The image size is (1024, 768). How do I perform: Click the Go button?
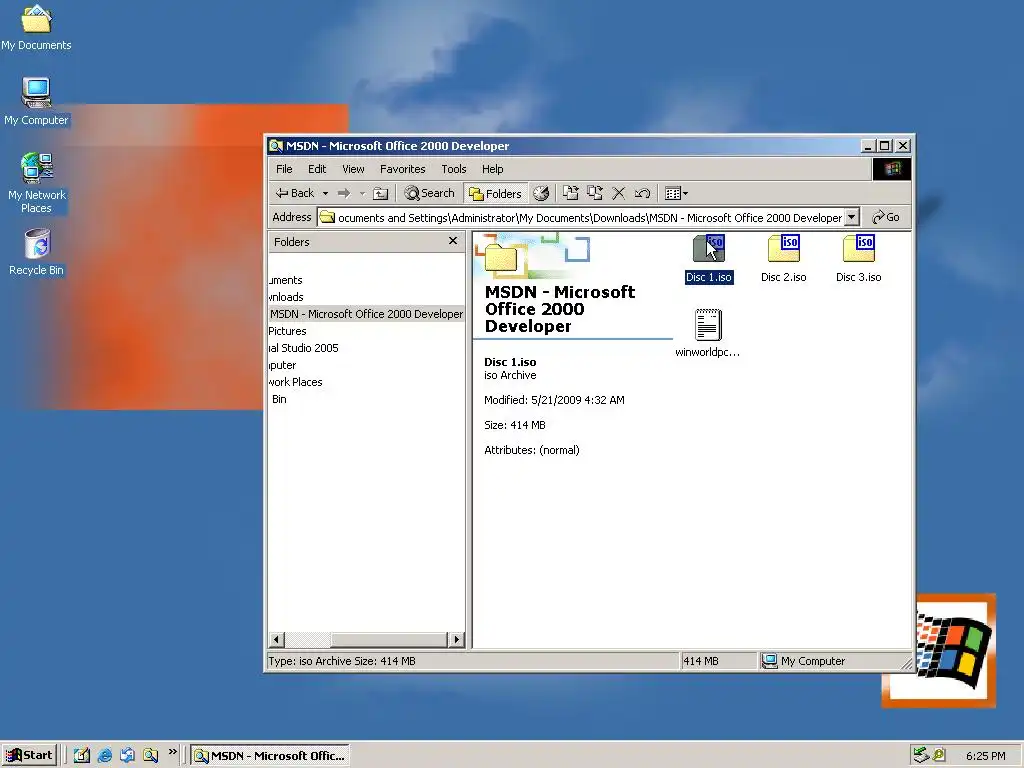(x=886, y=217)
